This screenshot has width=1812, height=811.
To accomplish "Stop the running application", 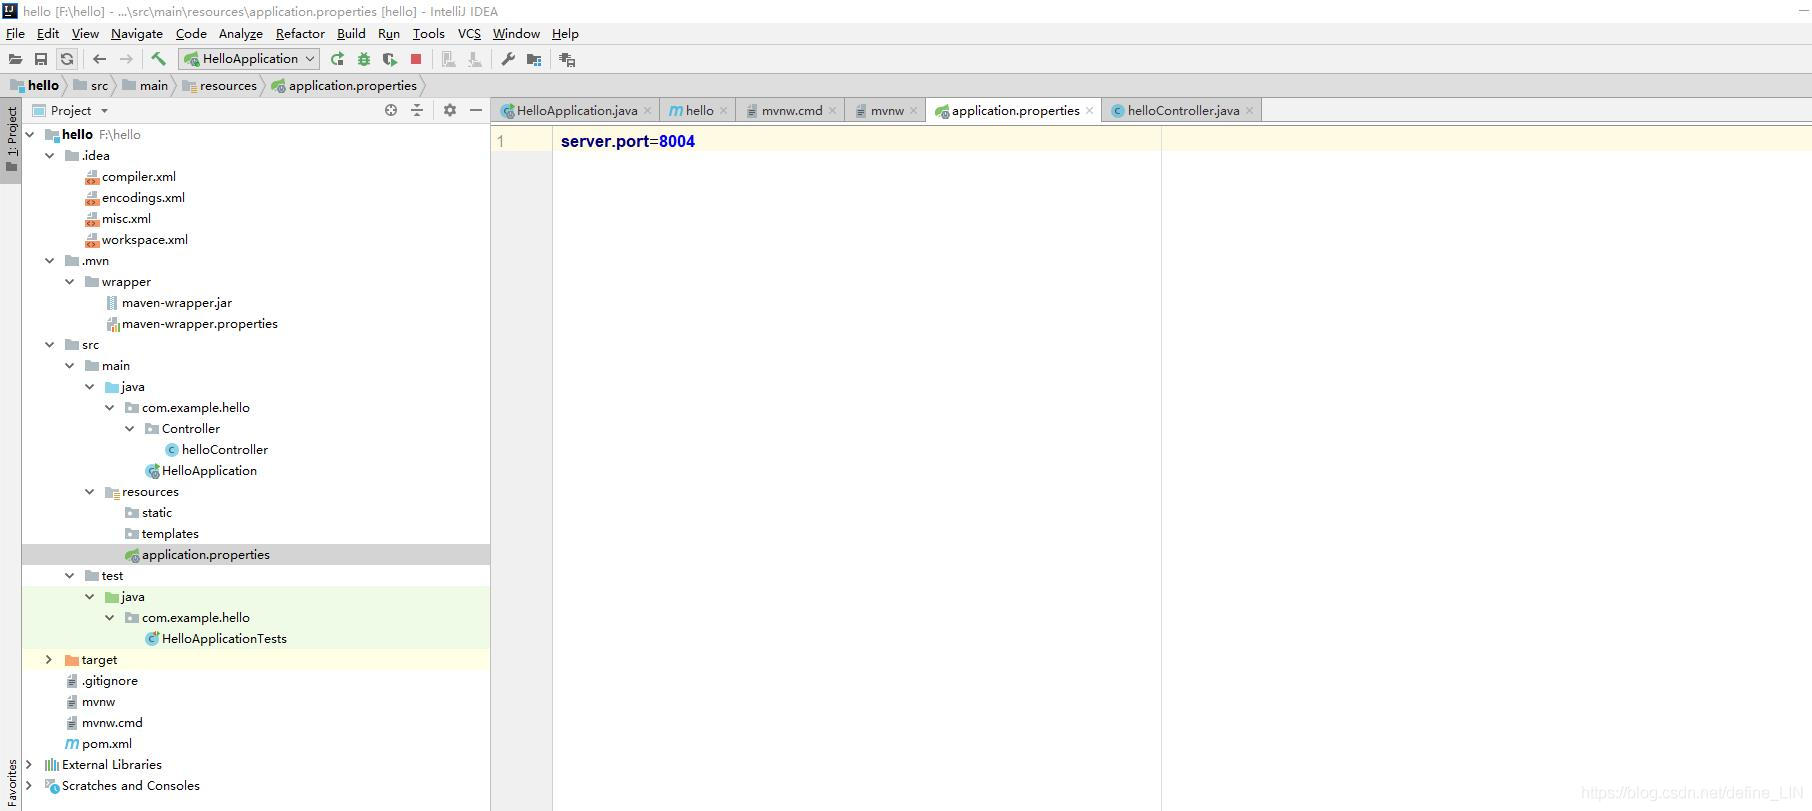I will [x=416, y=59].
